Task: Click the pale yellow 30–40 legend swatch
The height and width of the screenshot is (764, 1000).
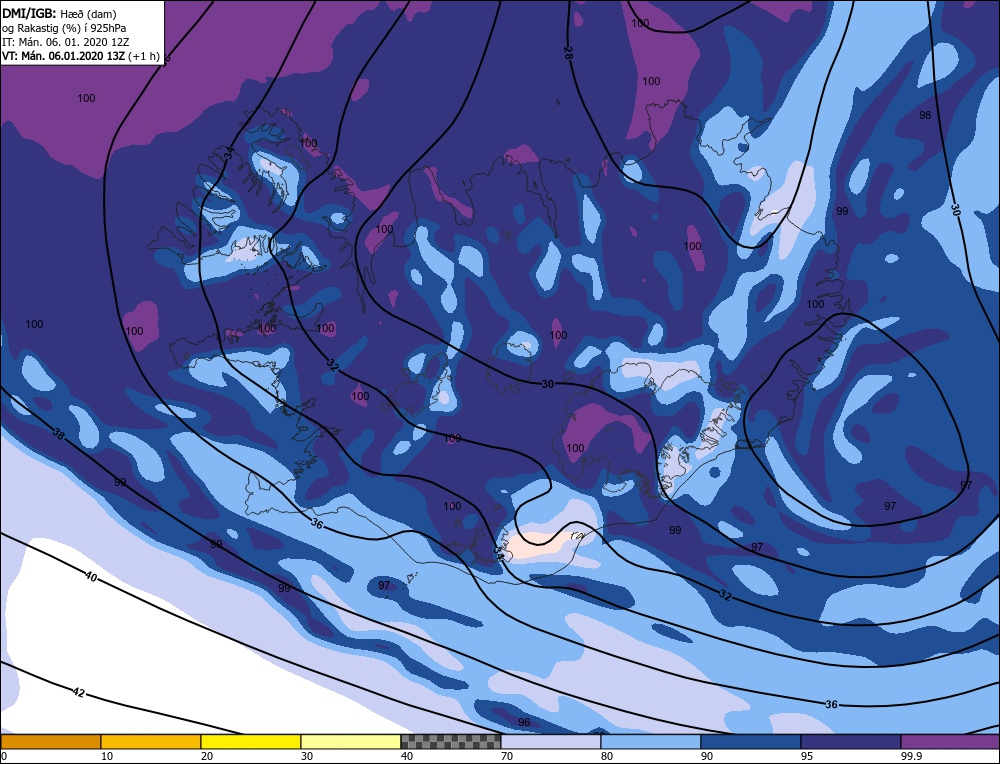Action: (351, 741)
